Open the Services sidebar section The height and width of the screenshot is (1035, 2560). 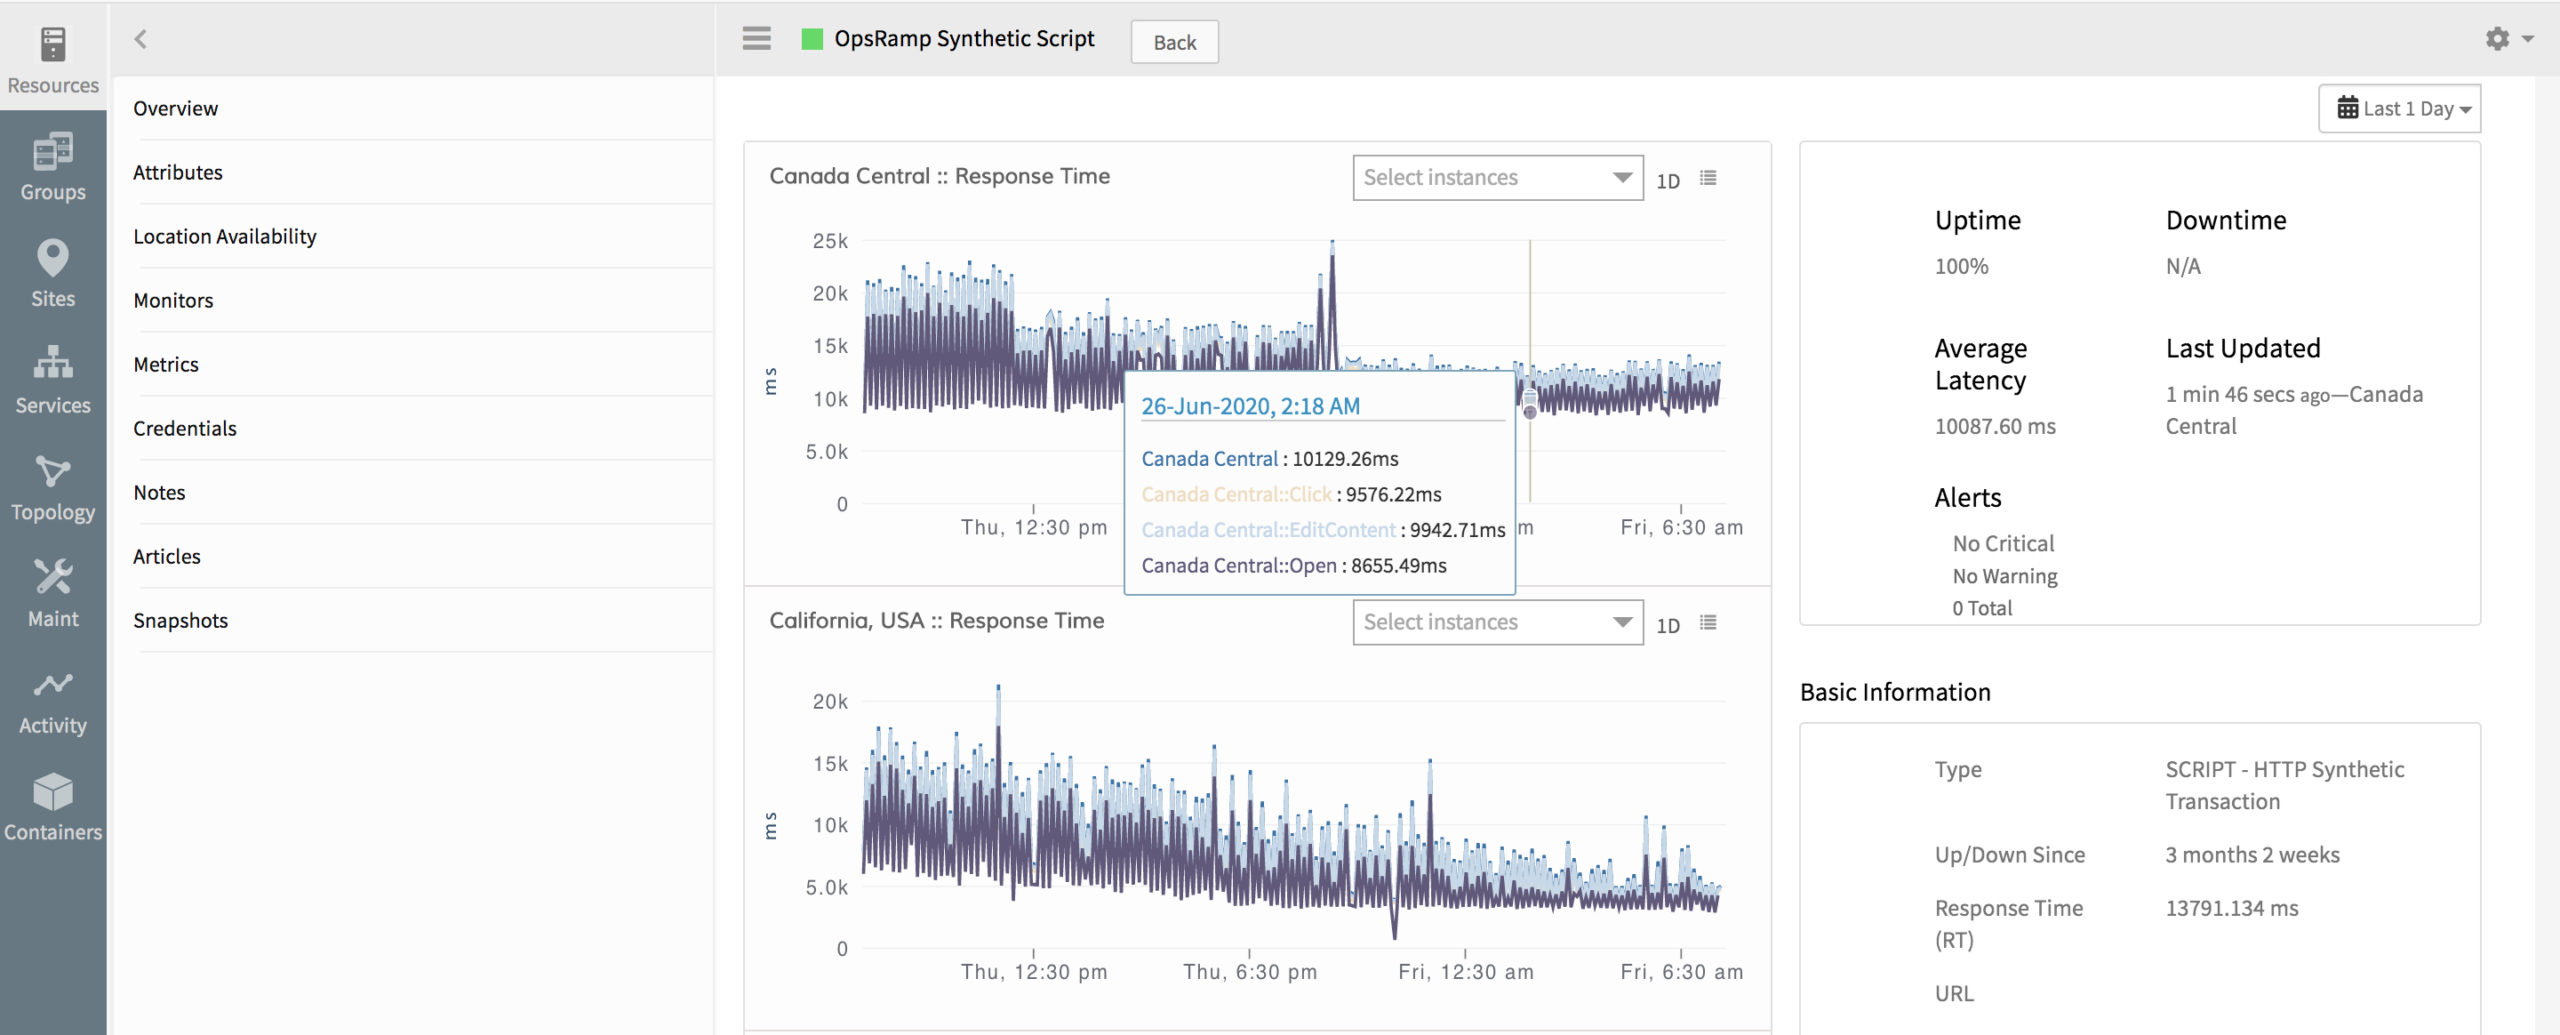pyautogui.click(x=53, y=380)
